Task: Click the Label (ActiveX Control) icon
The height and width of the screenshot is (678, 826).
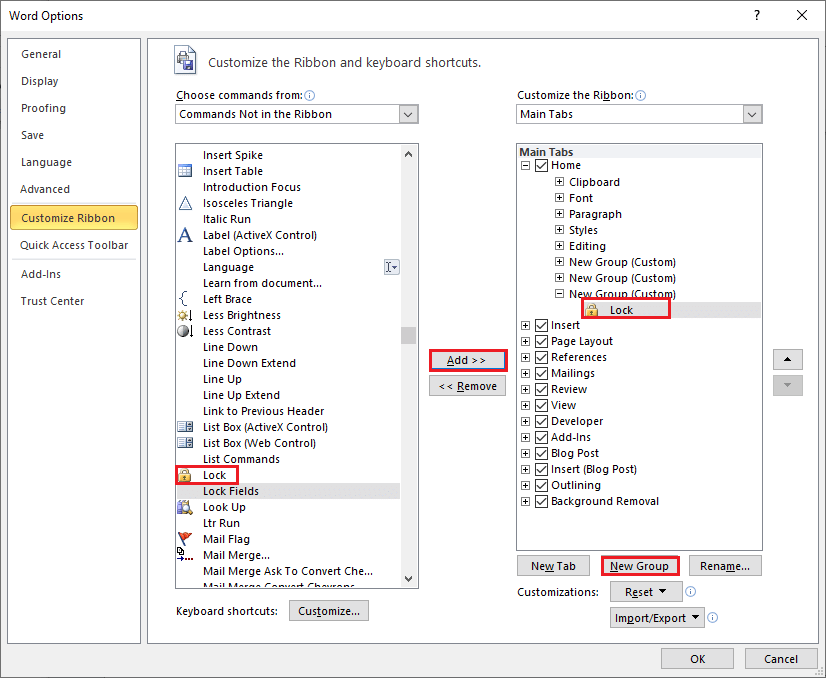Action: pos(184,235)
